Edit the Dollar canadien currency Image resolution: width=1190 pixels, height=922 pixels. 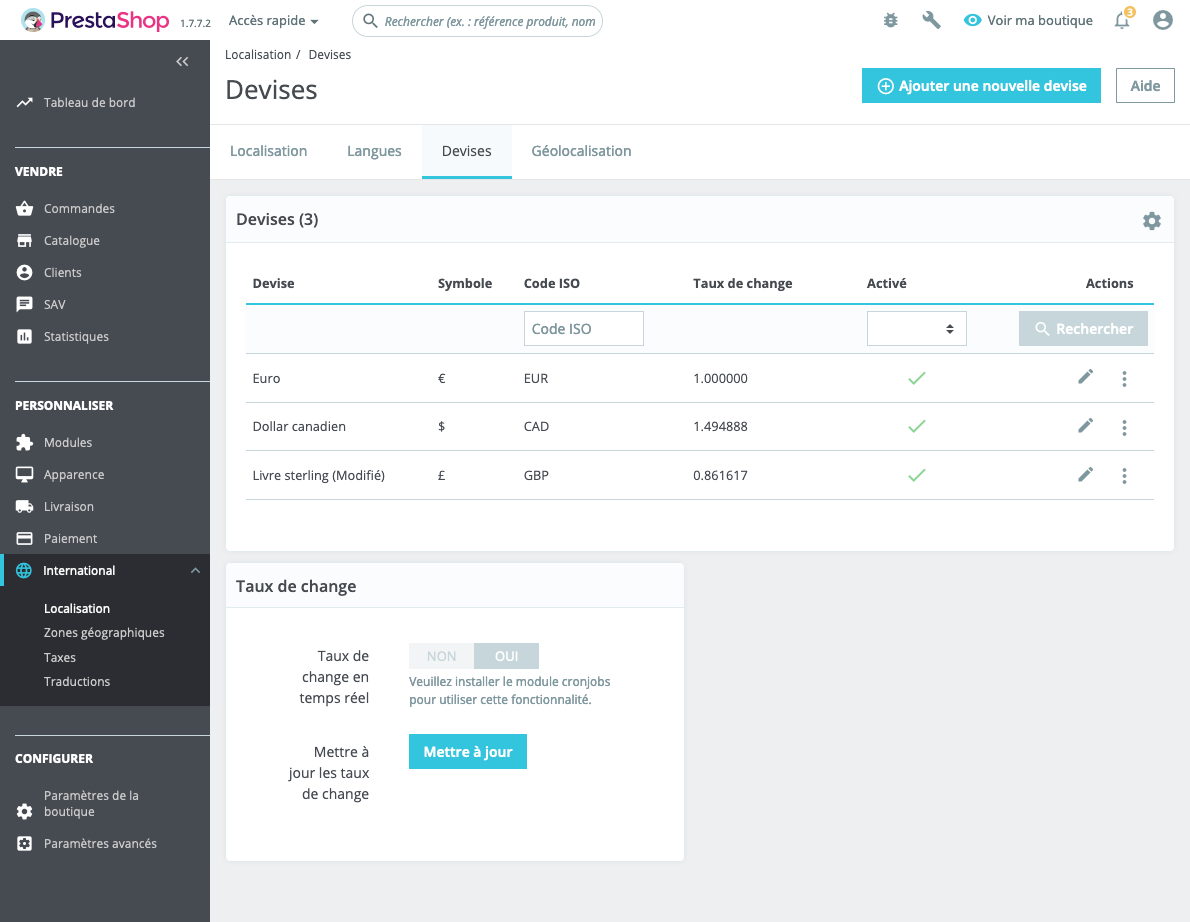(x=1085, y=426)
